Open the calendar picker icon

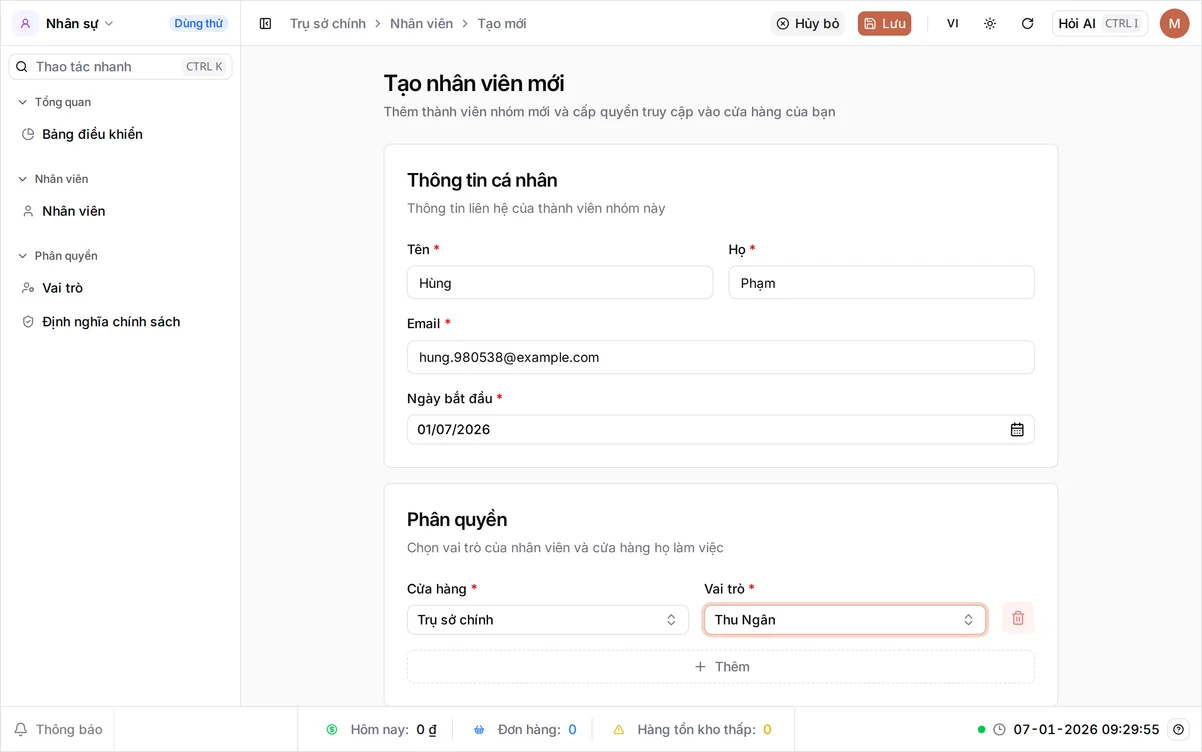(x=1017, y=430)
